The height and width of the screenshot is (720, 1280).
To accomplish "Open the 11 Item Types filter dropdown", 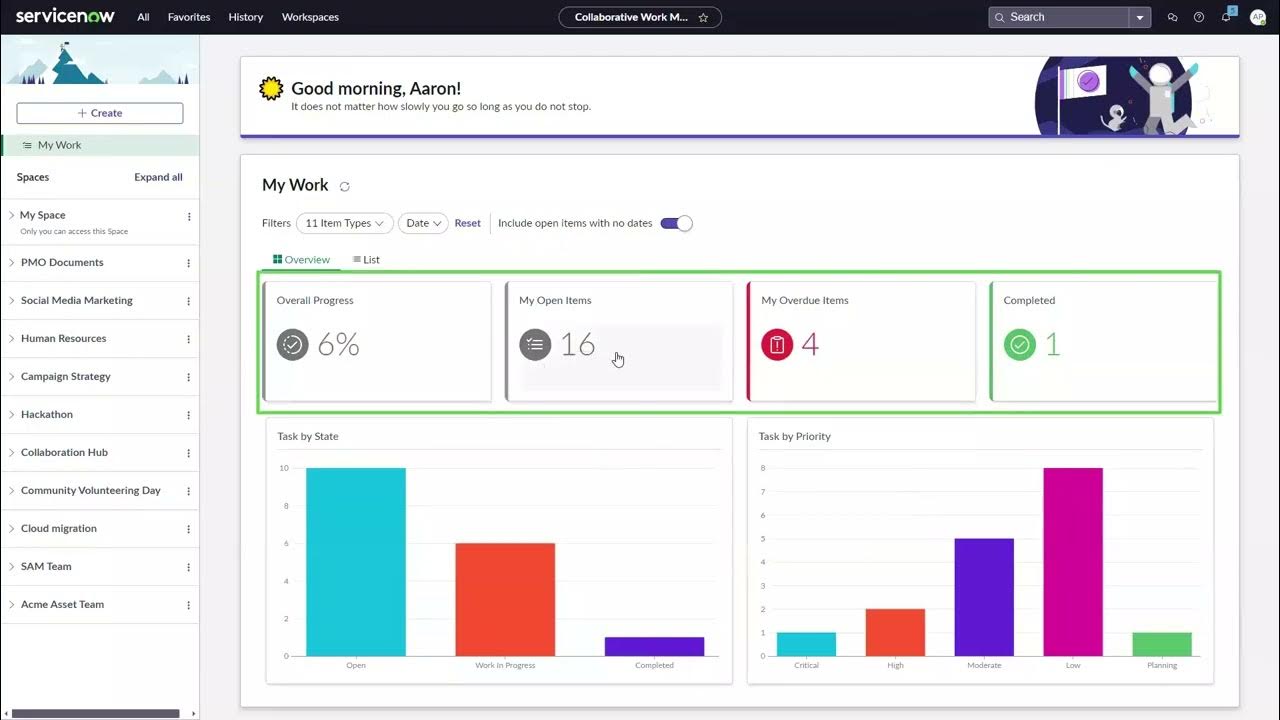I will tap(344, 223).
